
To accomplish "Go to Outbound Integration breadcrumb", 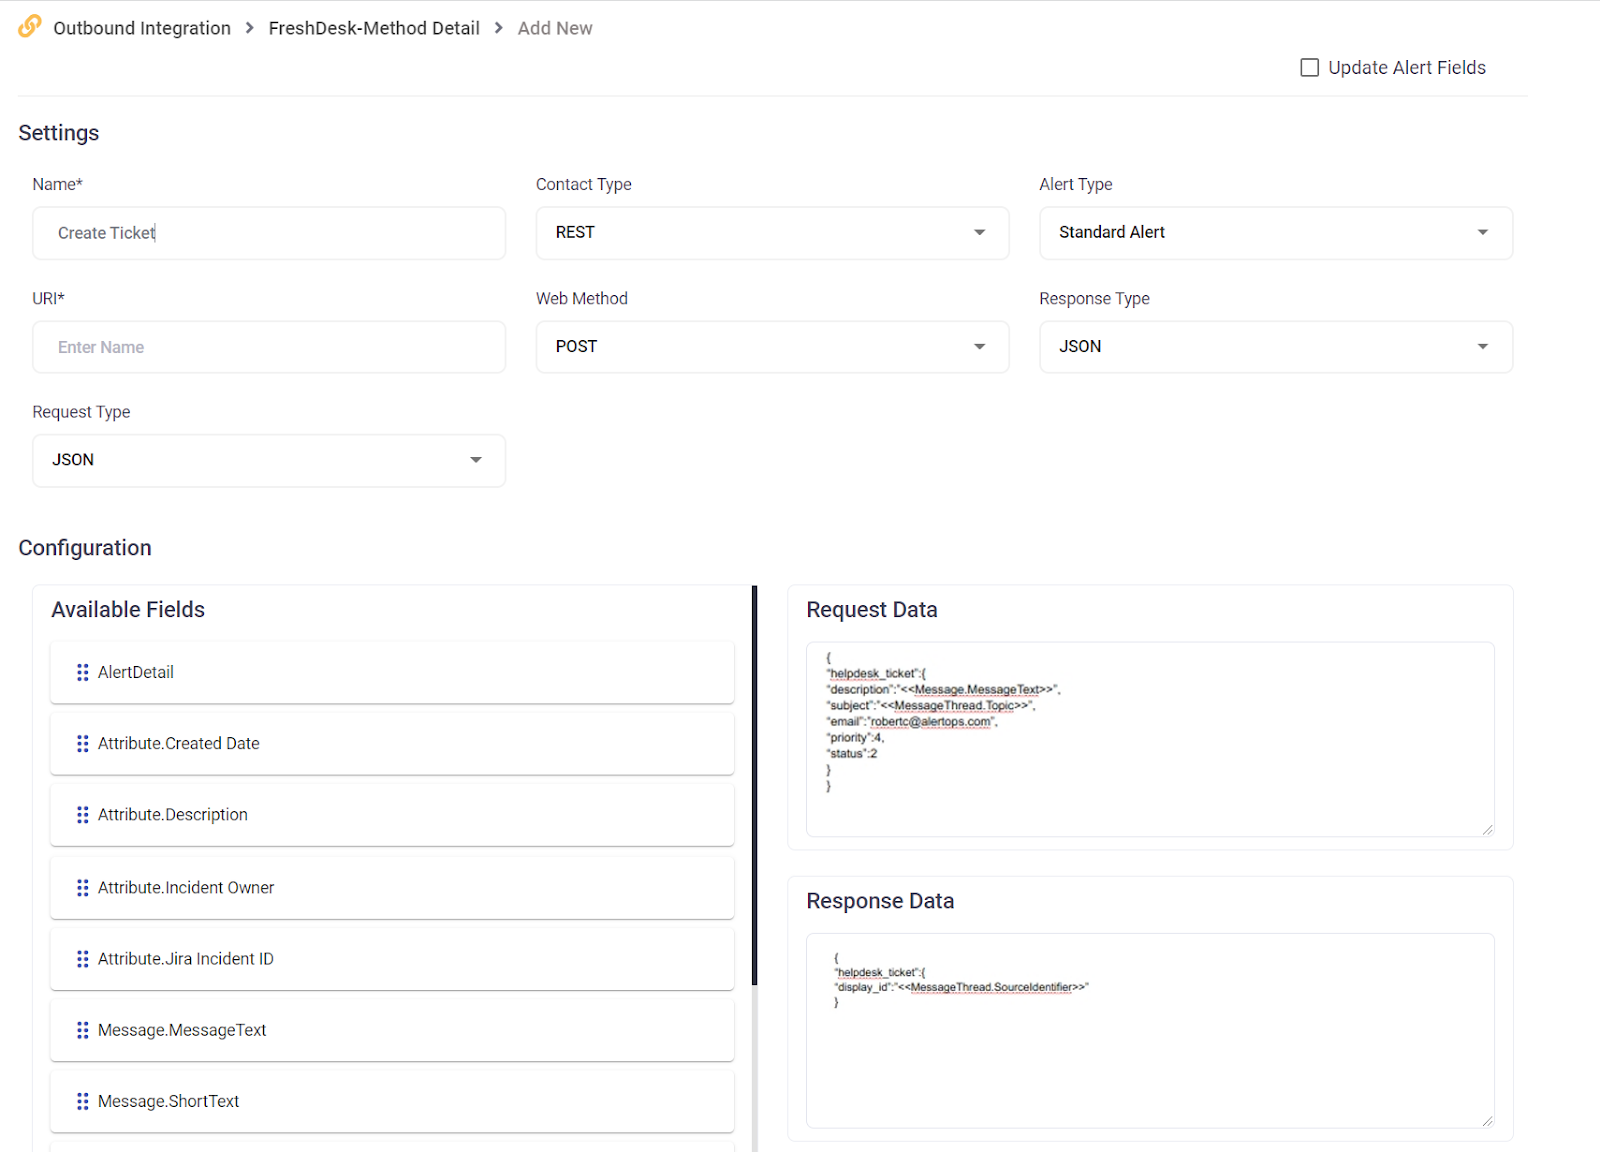I will (142, 28).
